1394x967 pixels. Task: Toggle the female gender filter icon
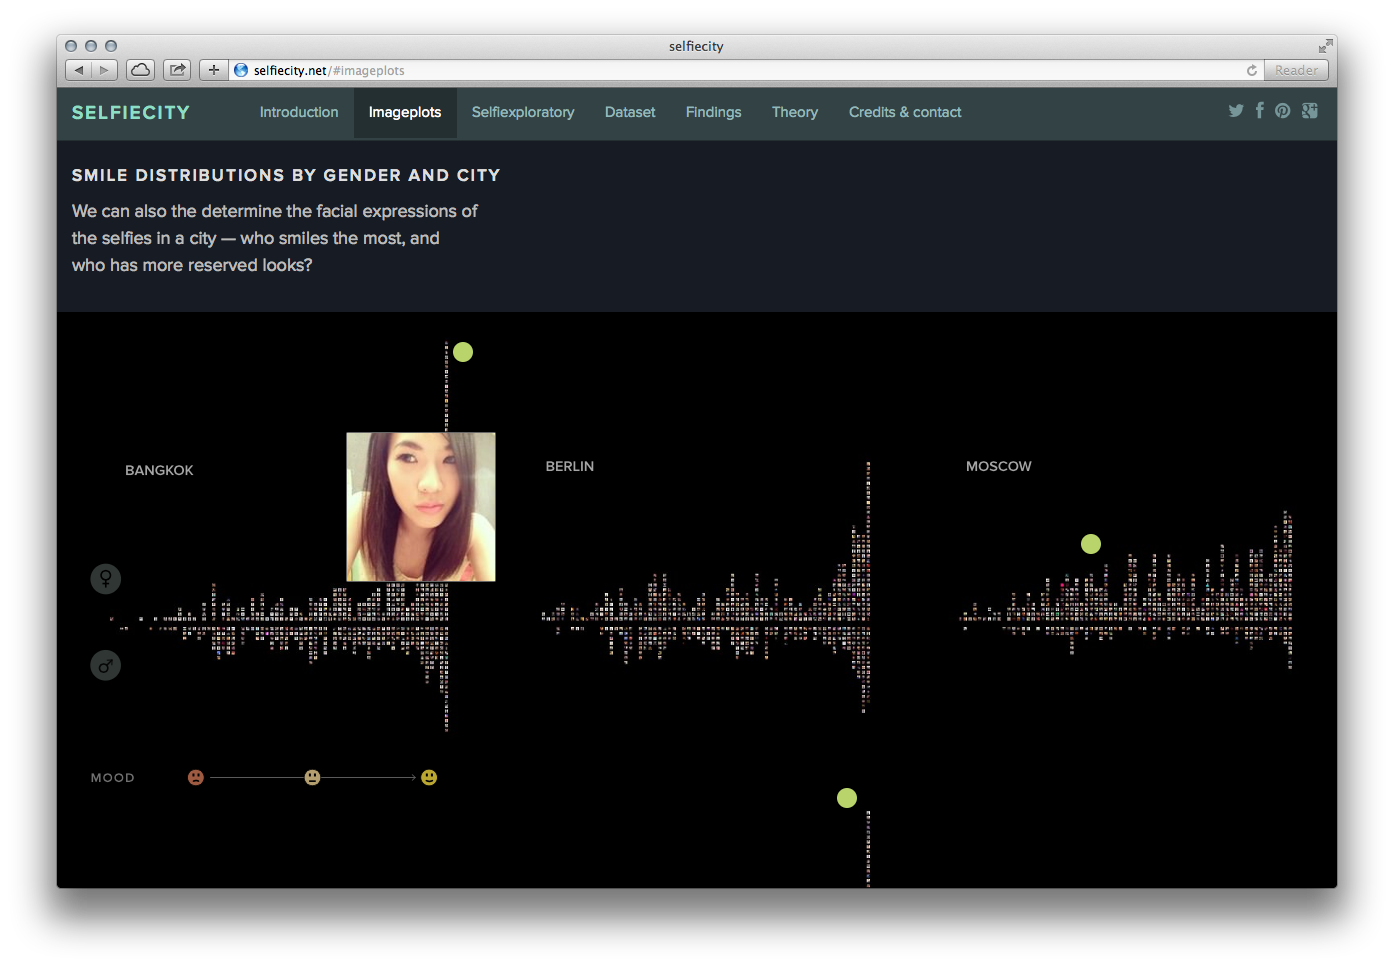pyautogui.click(x=106, y=579)
